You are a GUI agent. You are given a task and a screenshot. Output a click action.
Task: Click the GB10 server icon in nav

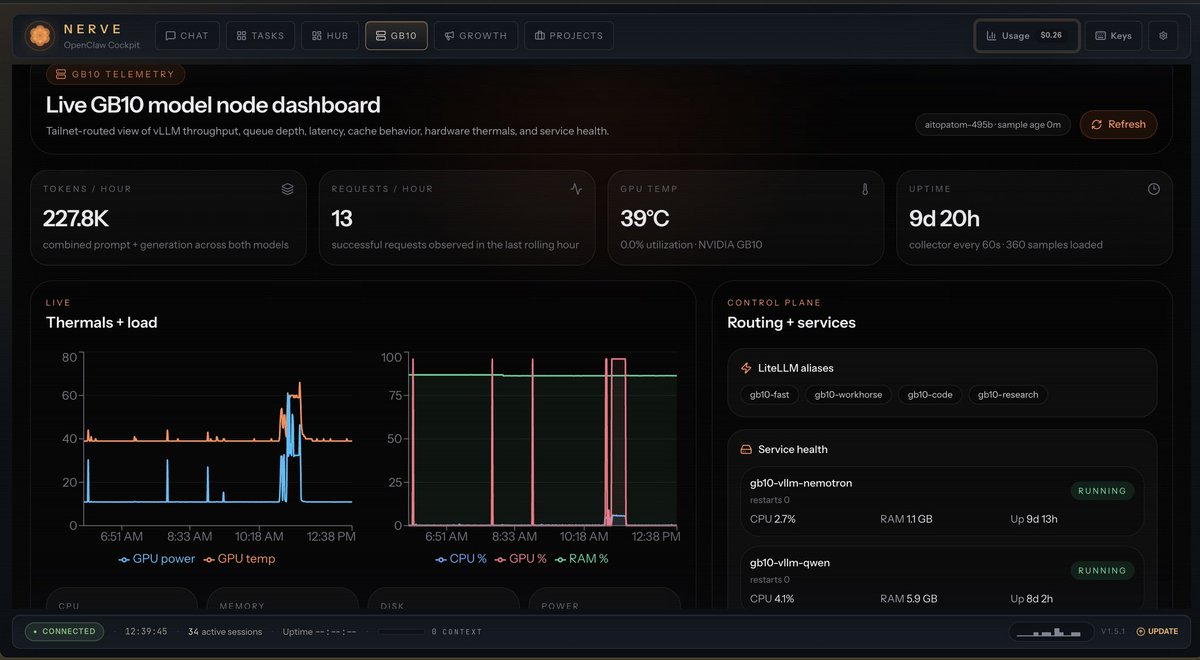[x=380, y=36]
